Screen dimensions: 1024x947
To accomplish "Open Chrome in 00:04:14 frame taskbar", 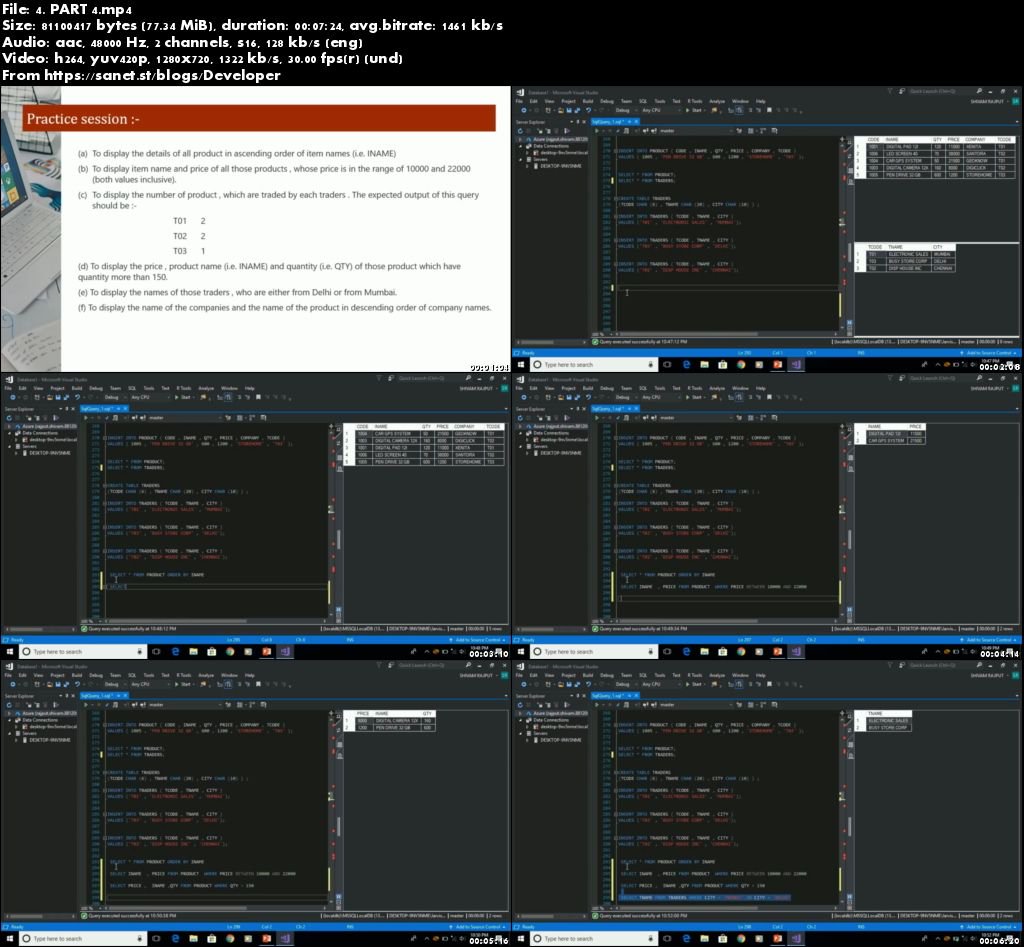I will coord(741,652).
